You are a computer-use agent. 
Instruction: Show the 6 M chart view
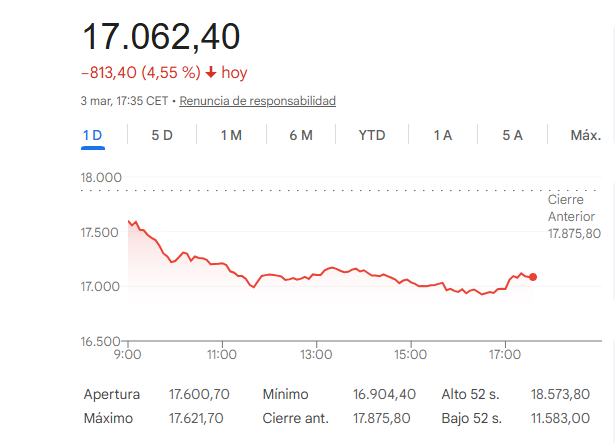[x=301, y=135]
